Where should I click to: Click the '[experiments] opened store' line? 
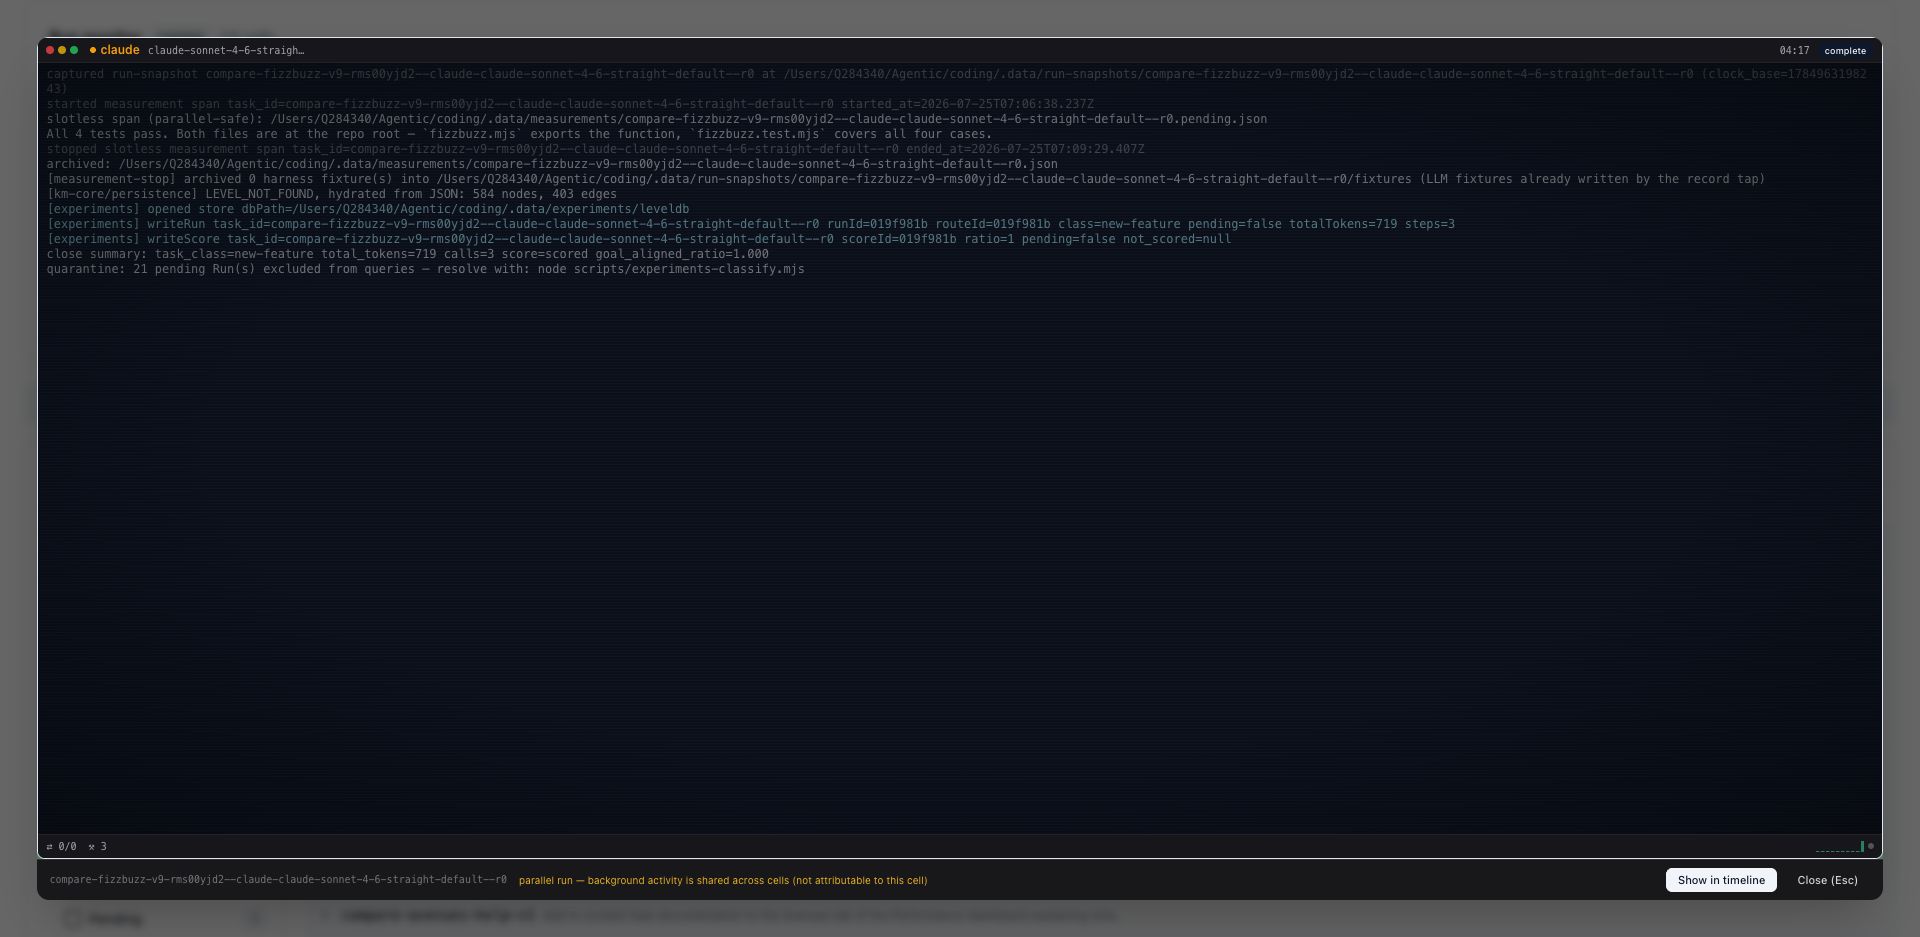367,209
